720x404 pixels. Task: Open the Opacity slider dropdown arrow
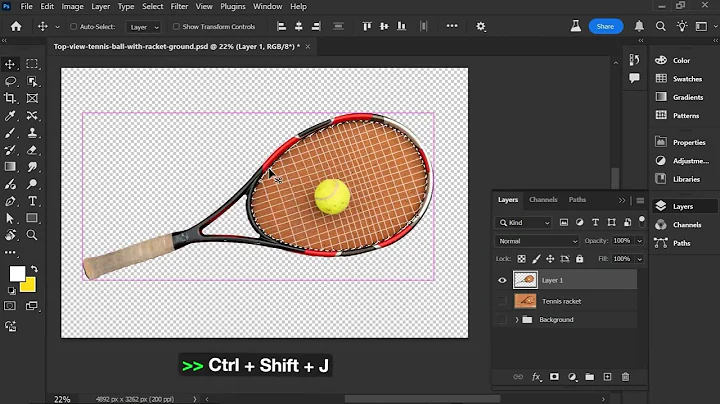point(640,241)
